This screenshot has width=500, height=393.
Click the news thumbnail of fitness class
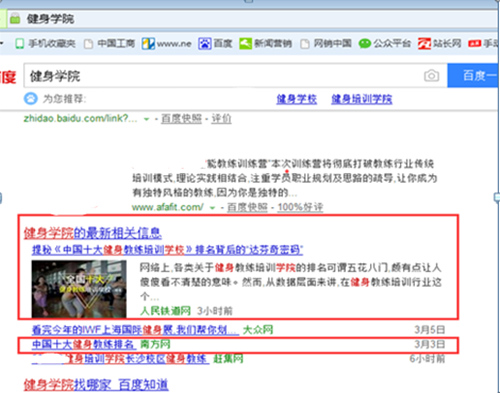[79, 289]
